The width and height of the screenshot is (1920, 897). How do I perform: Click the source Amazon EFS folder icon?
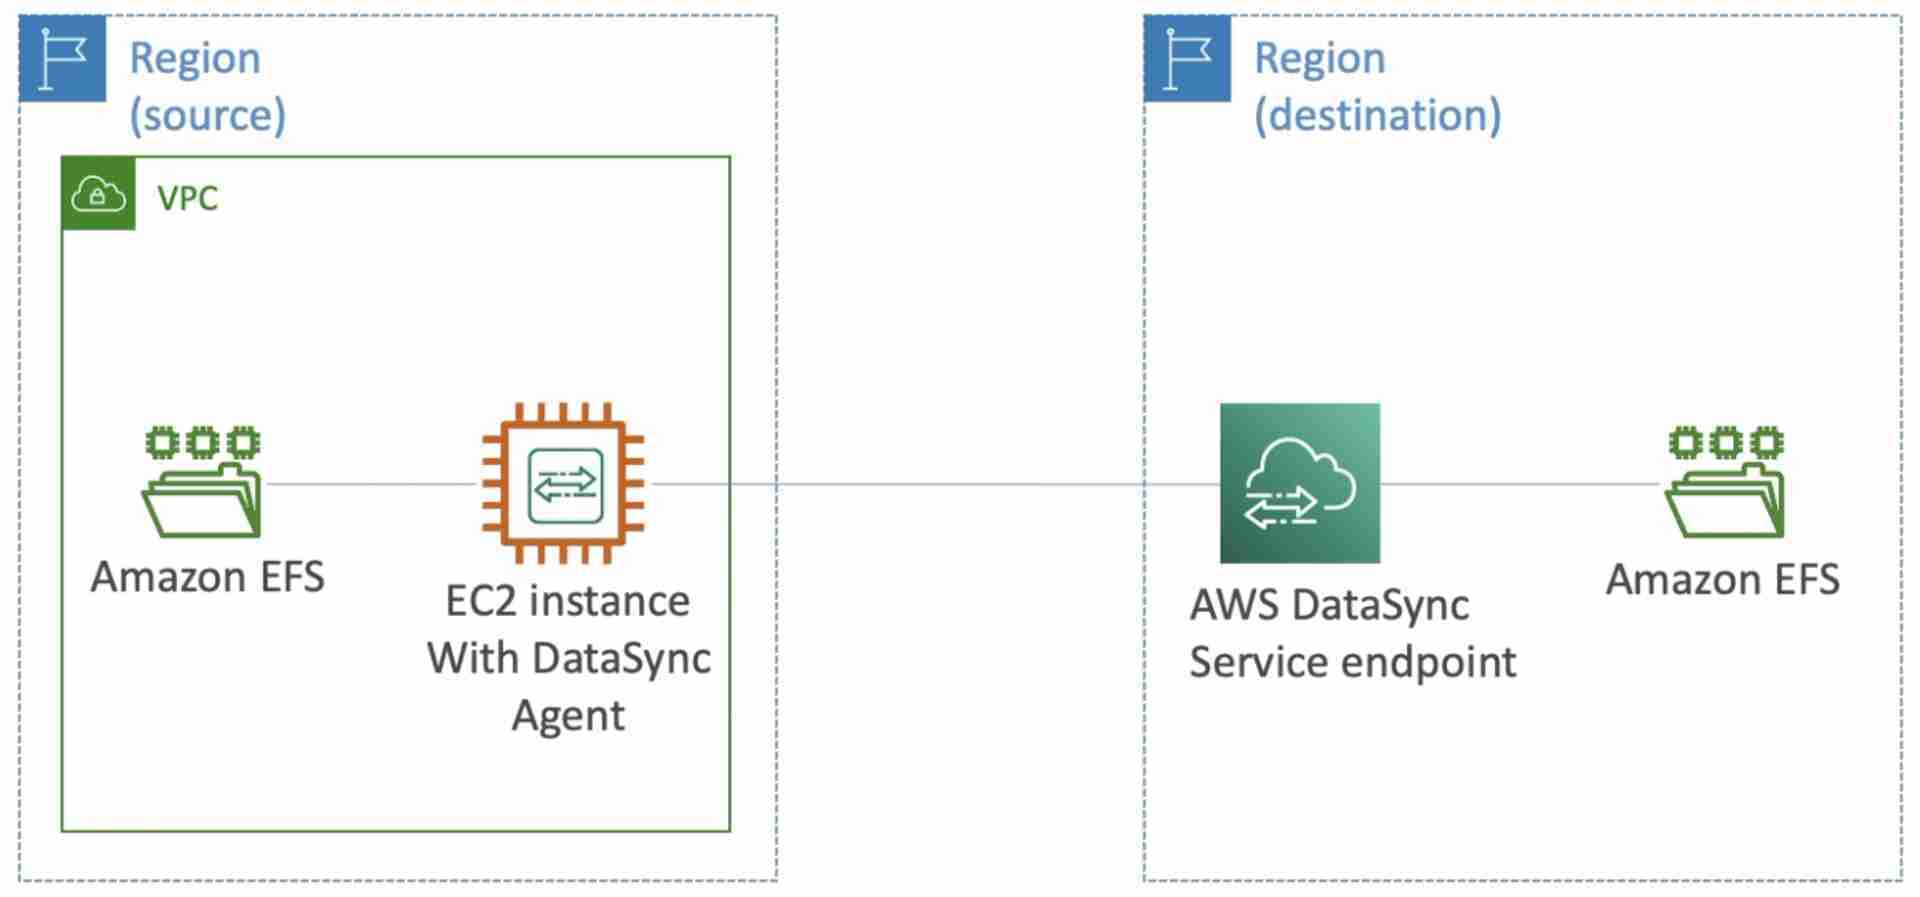202,482
